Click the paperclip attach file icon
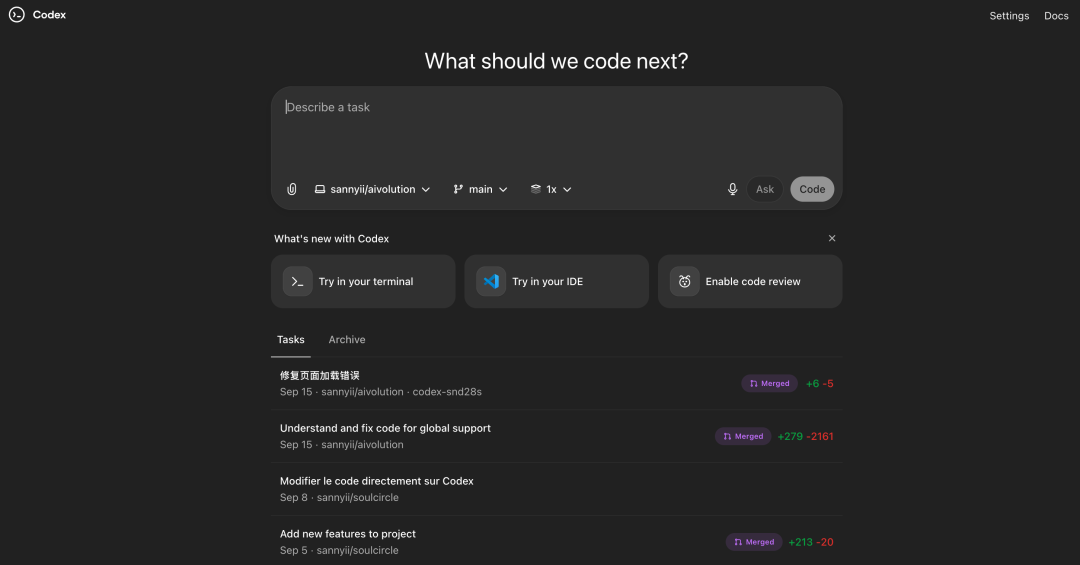Screen dimensions: 1080x565 coord(292,189)
